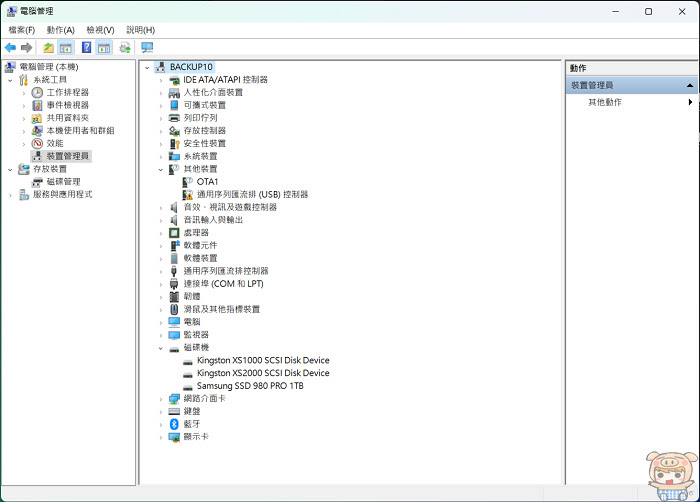Click the scan hardware changes monitor icon
Image resolution: width=700 pixels, height=502 pixels.
tap(147, 47)
